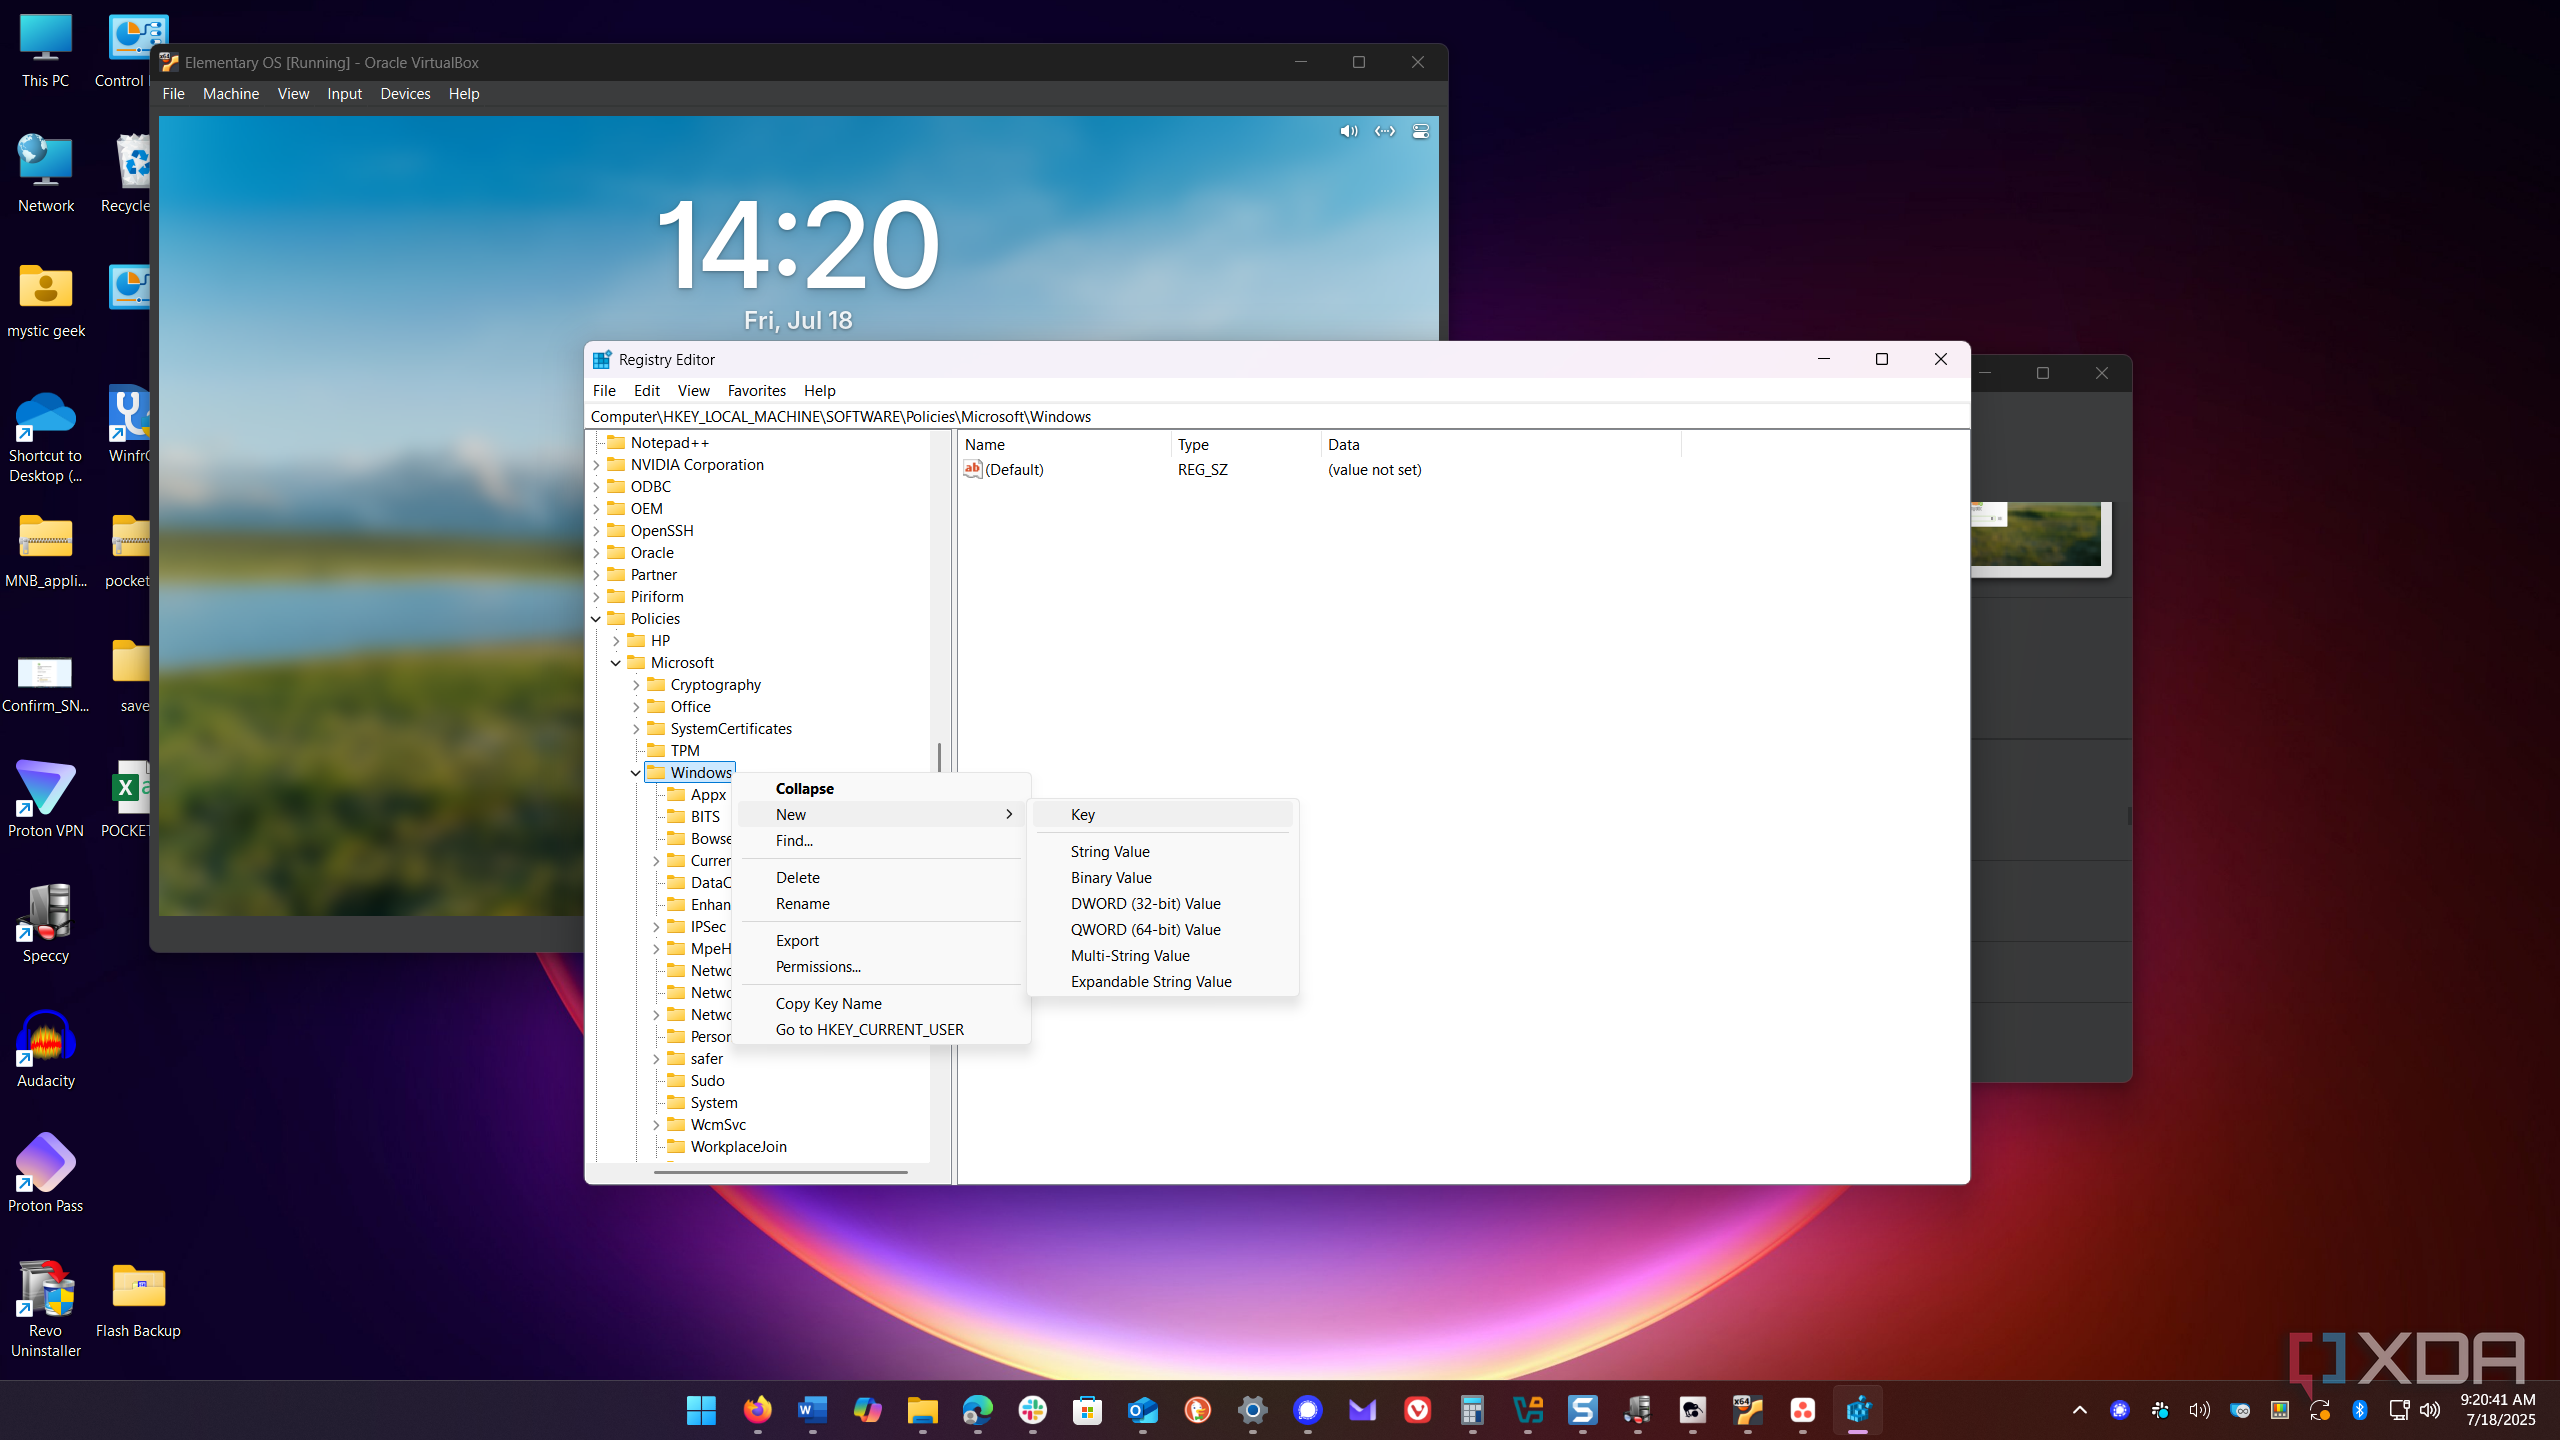Image resolution: width=2560 pixels, height=1440 pixels.
Task: Expand the Cryptography key
Action: pos(636,685)
